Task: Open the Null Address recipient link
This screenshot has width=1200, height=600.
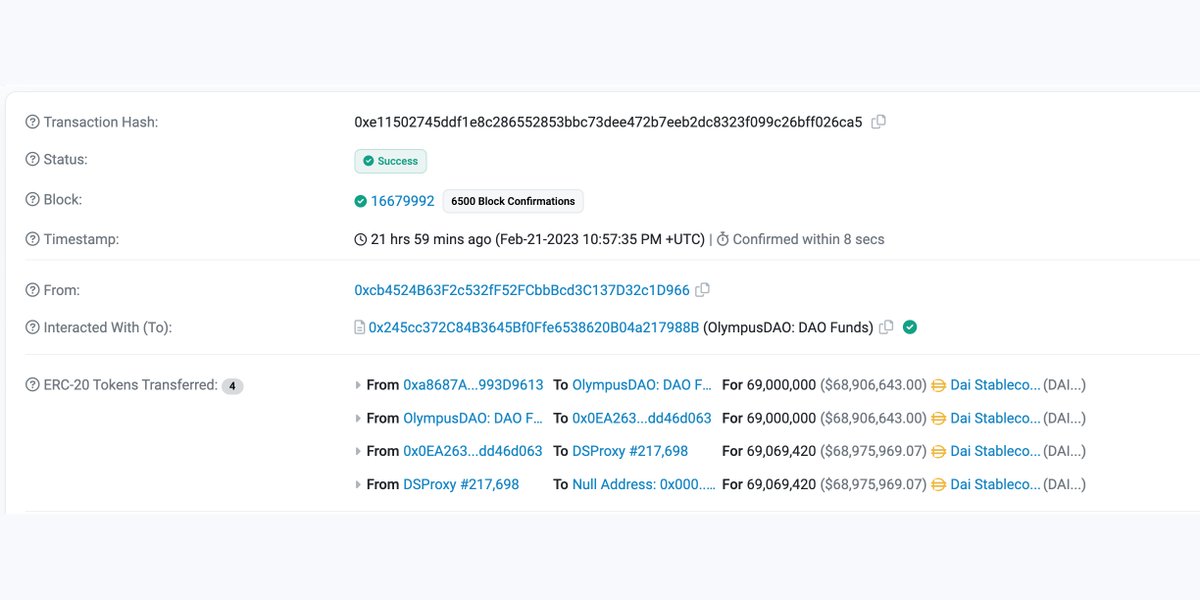Action: coord(643,484)
